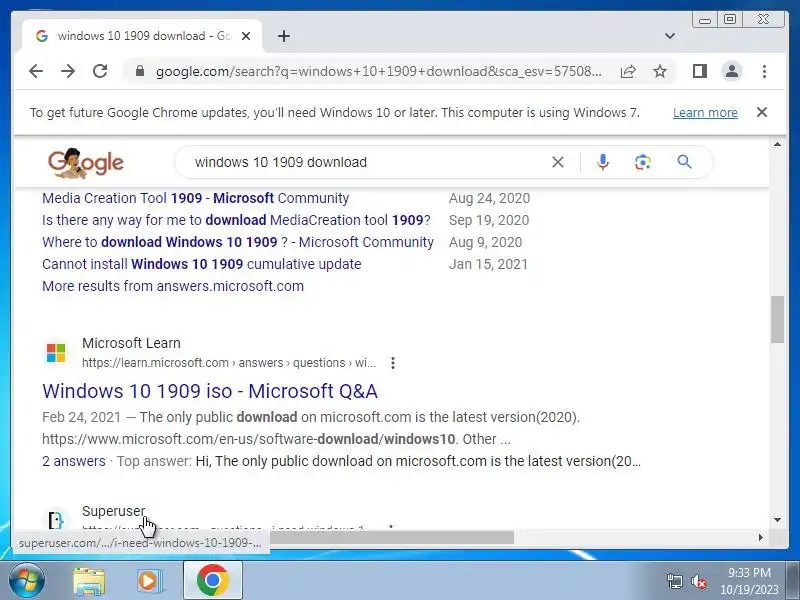
Task: Open the network tray icon
Action: click(675, 581)
